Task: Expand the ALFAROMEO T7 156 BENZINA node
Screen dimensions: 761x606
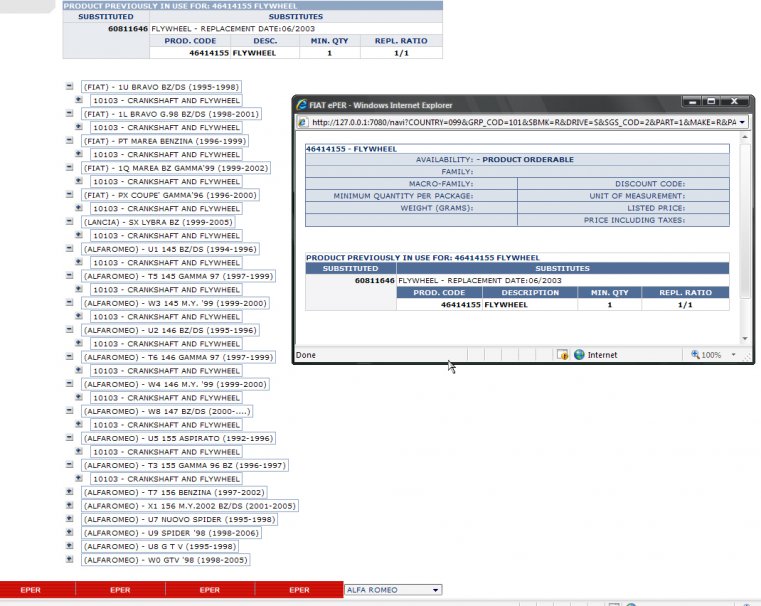Action: coord(68,492)
